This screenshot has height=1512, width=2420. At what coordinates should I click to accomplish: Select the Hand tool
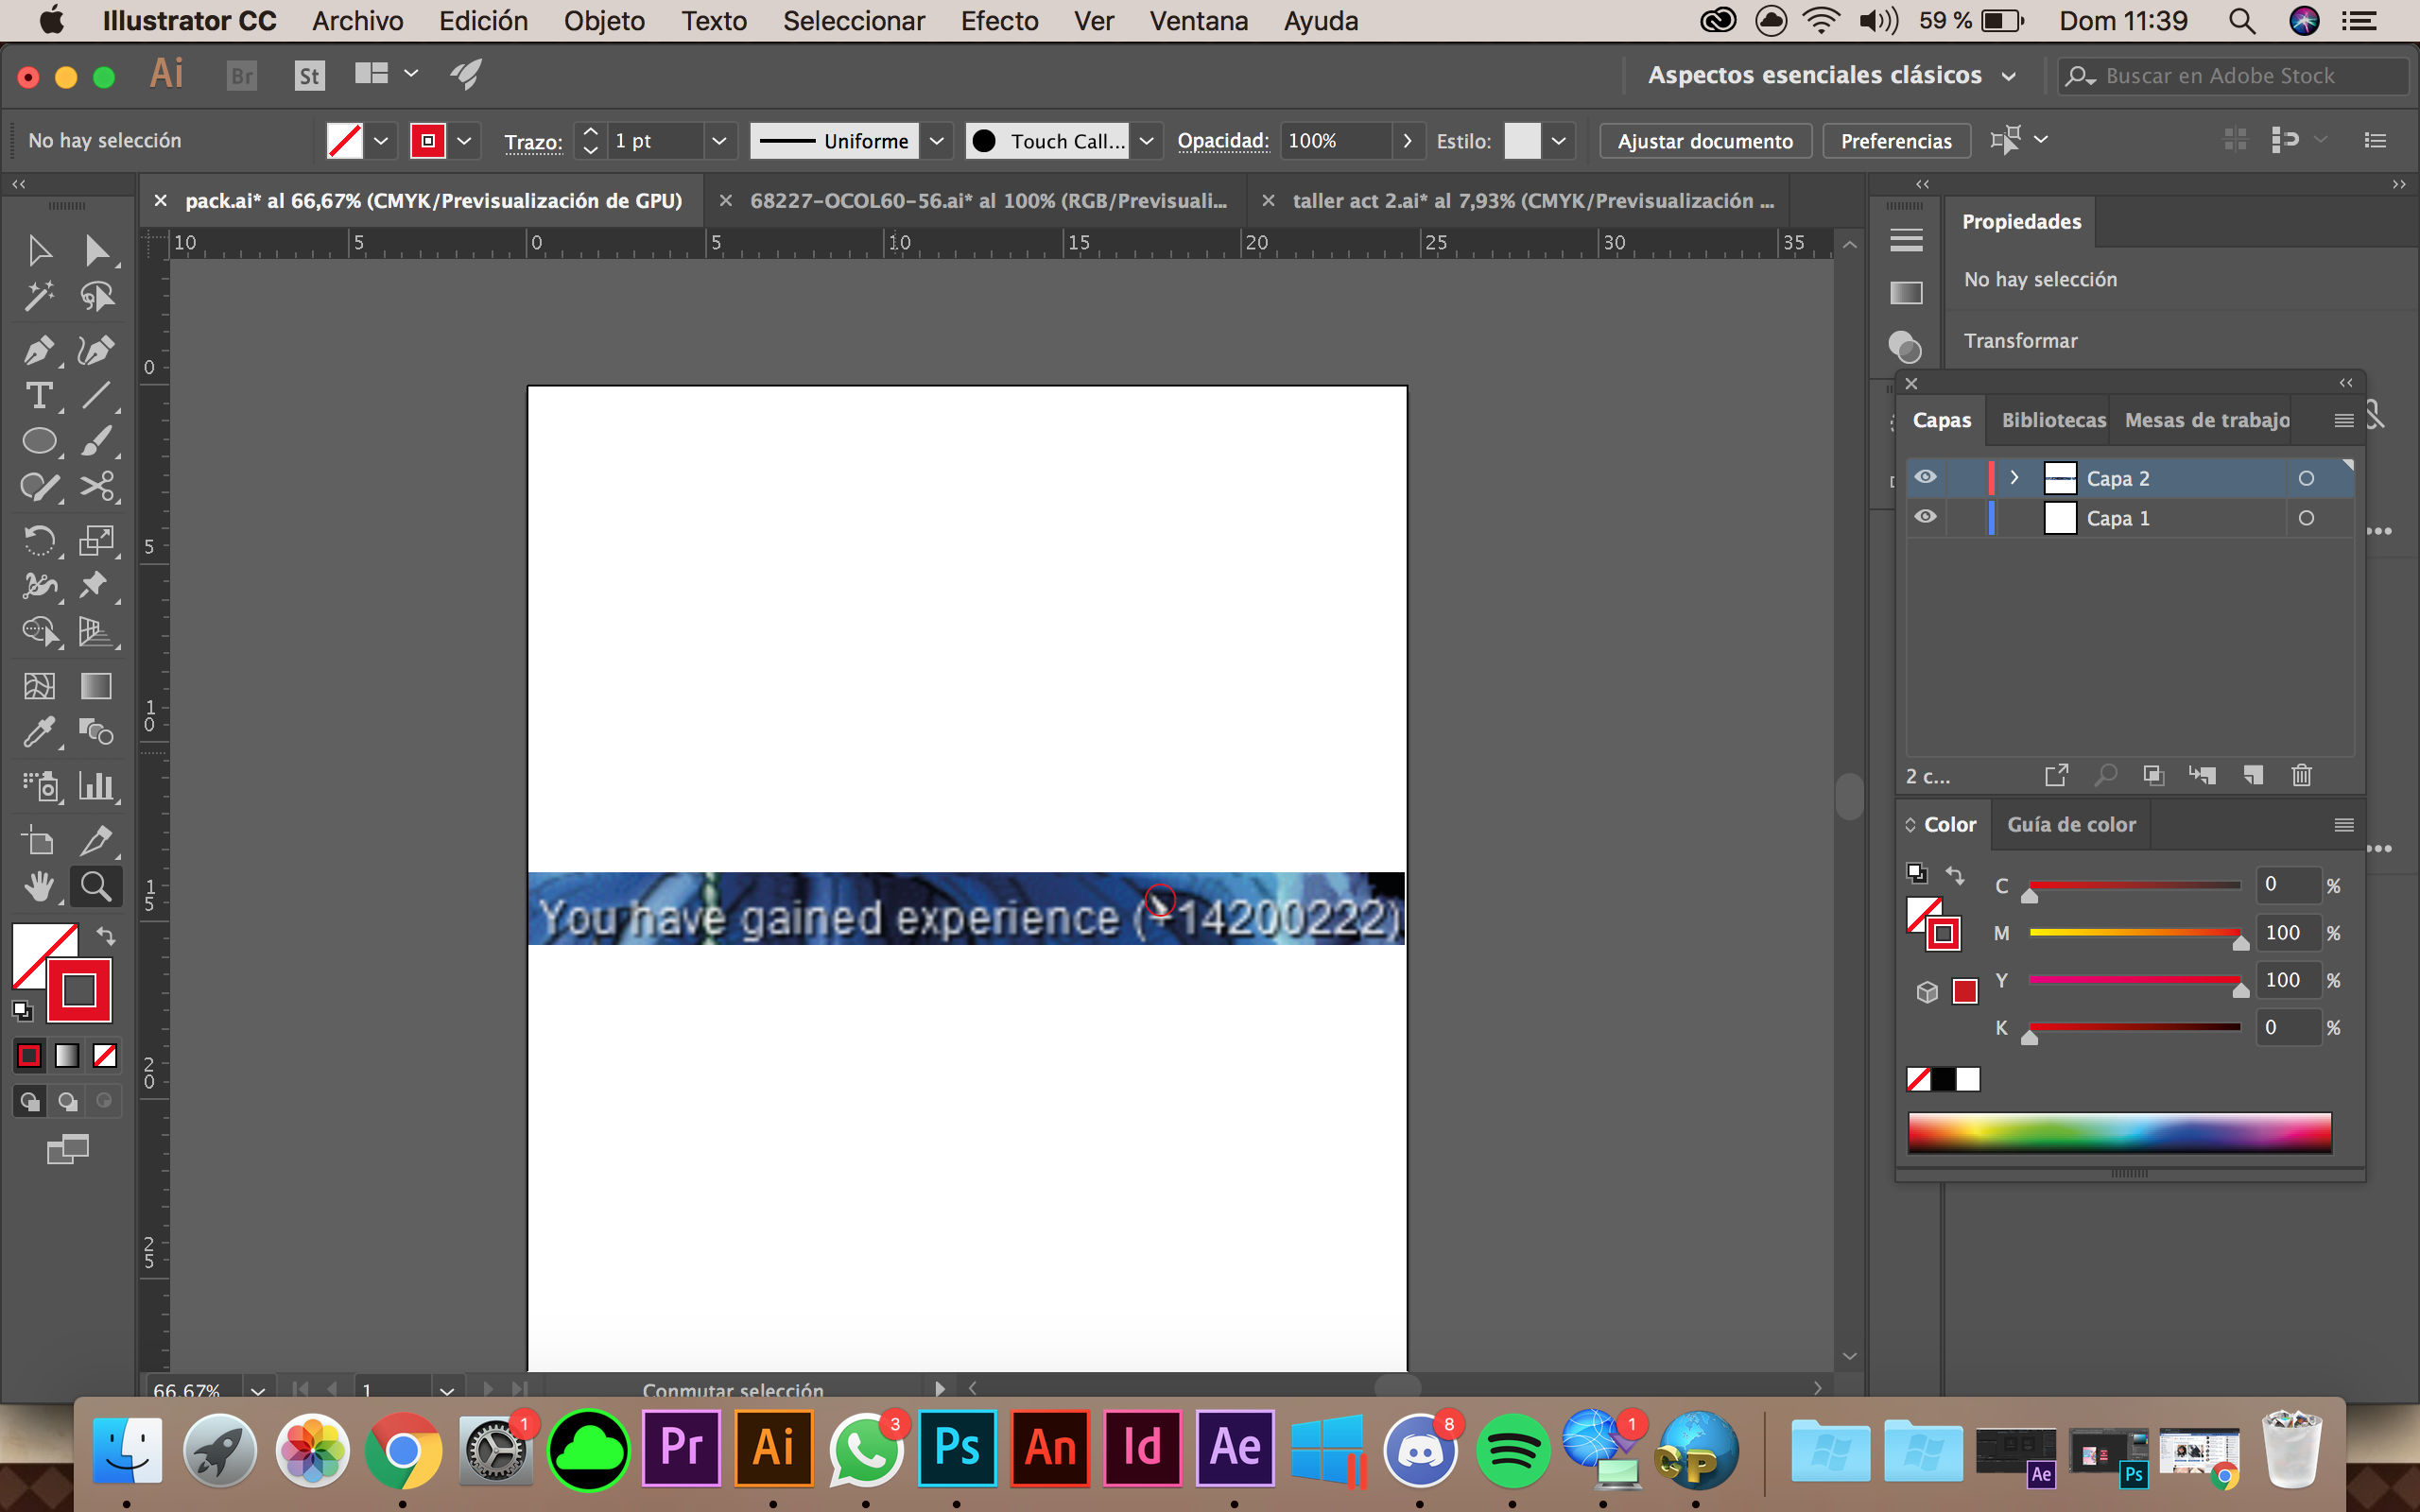tap(38, 886)
